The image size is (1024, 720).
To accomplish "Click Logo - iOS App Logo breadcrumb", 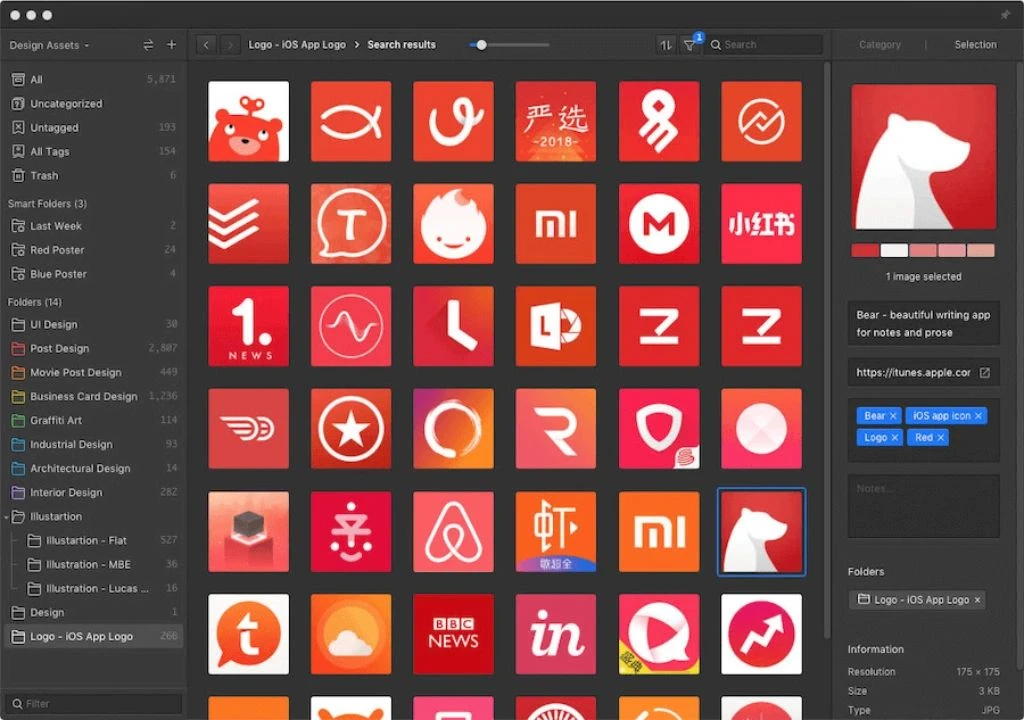I will tap(297, 45).
